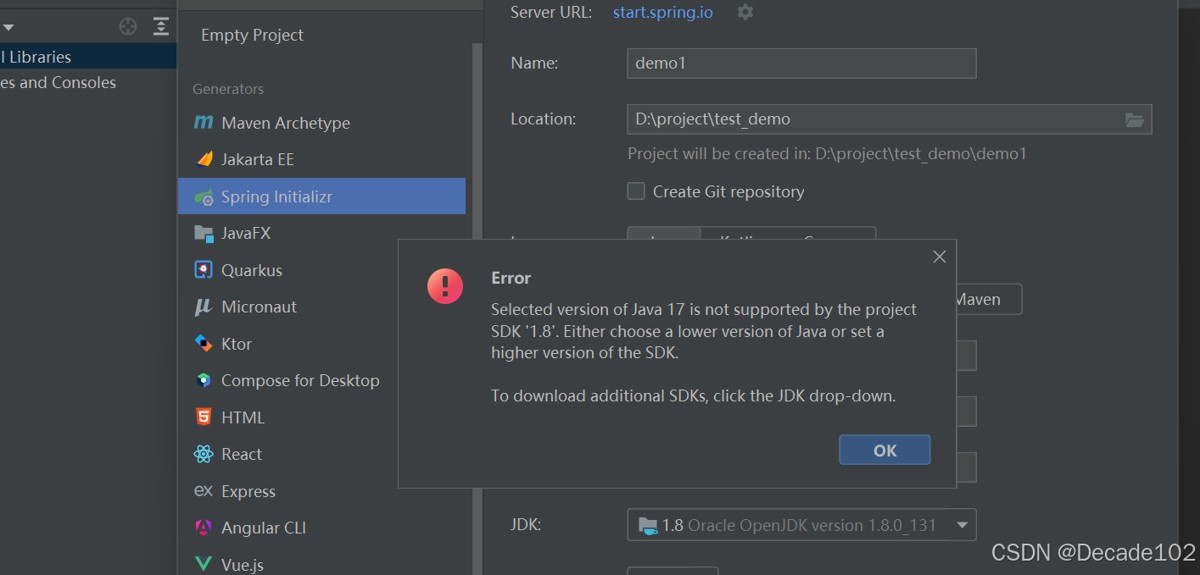Click the JavaFX generator icon
Screen dimensions: 1200x575
coord(204,233)
